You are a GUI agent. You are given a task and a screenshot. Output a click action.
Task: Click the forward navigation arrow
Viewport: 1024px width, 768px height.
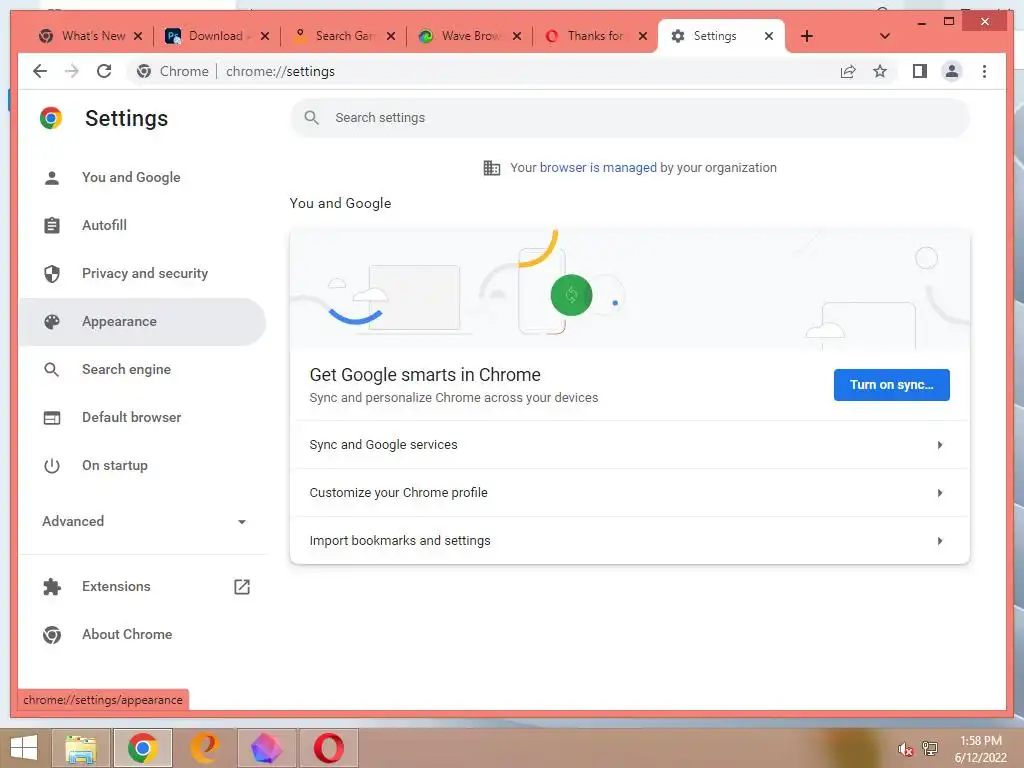coord(72,71)
